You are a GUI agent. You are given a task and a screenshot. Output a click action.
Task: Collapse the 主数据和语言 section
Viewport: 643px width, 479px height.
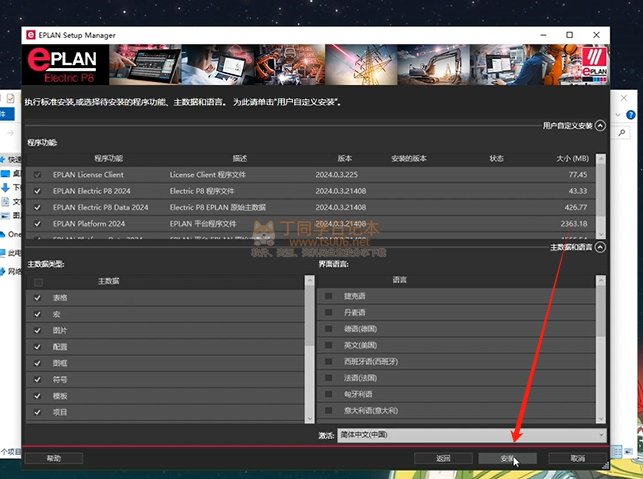pyautogui.click(x=600, y=246)
